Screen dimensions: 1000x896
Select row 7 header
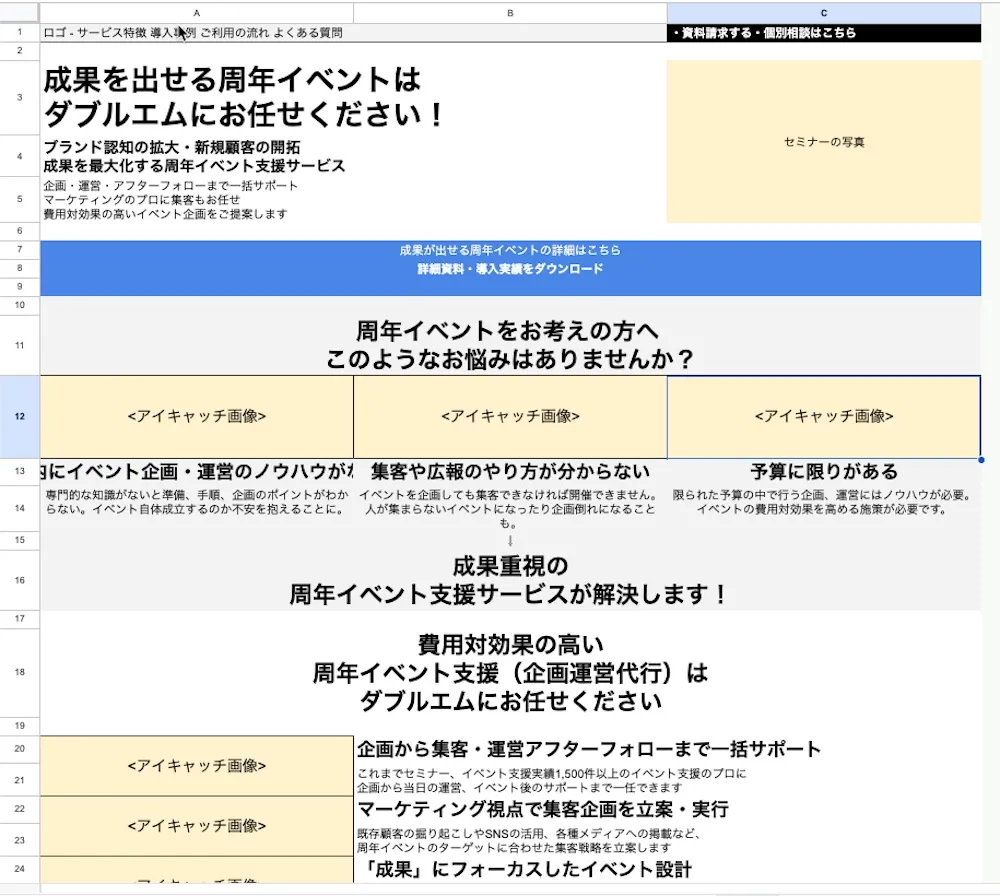[20, 249]
